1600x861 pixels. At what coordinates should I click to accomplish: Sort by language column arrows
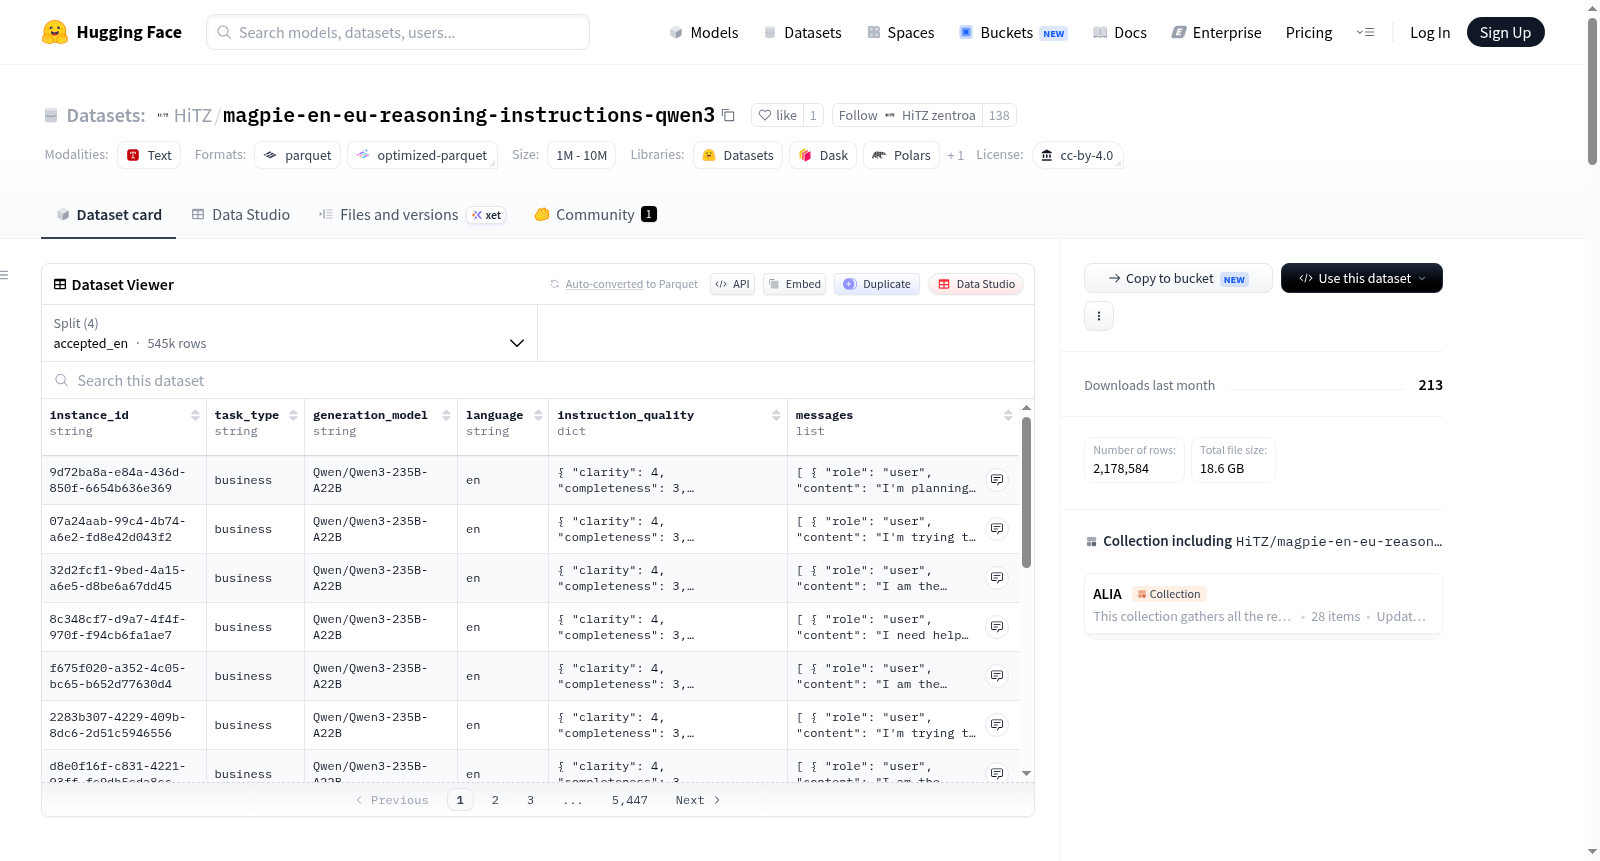click(538, 415)
